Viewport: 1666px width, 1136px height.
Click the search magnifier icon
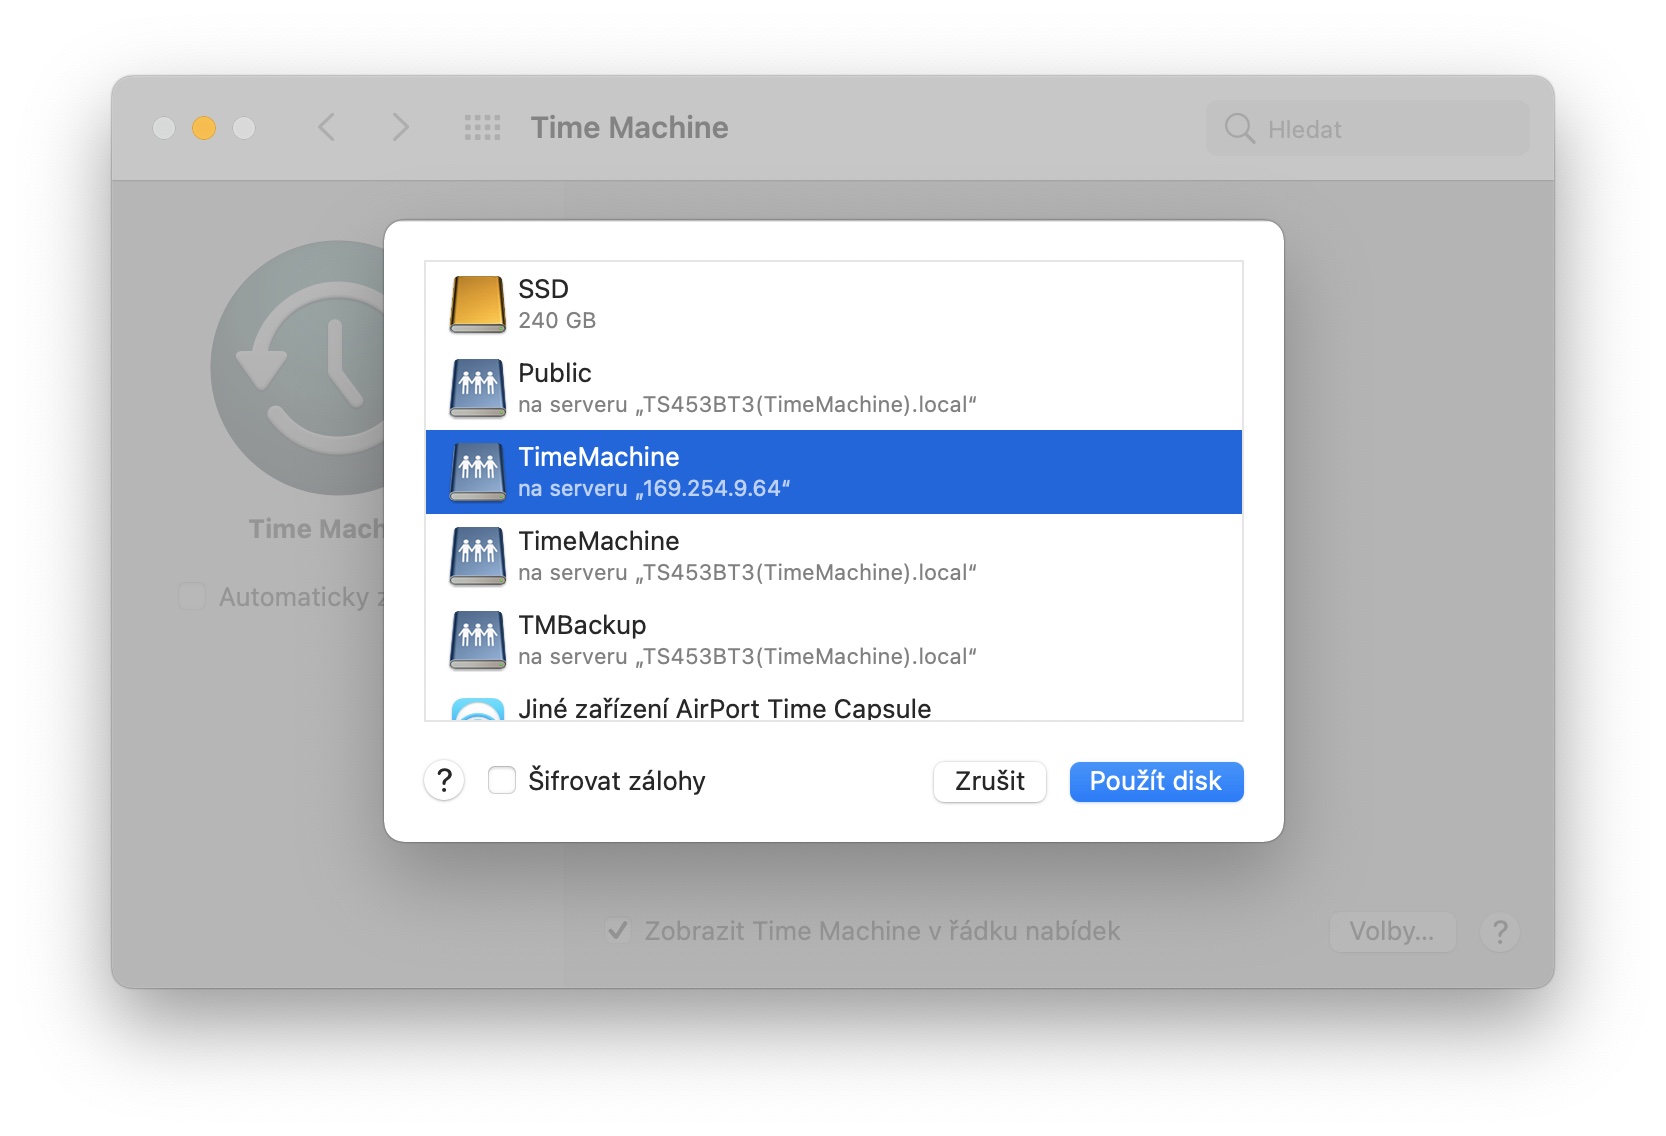tap(1239, 128)
